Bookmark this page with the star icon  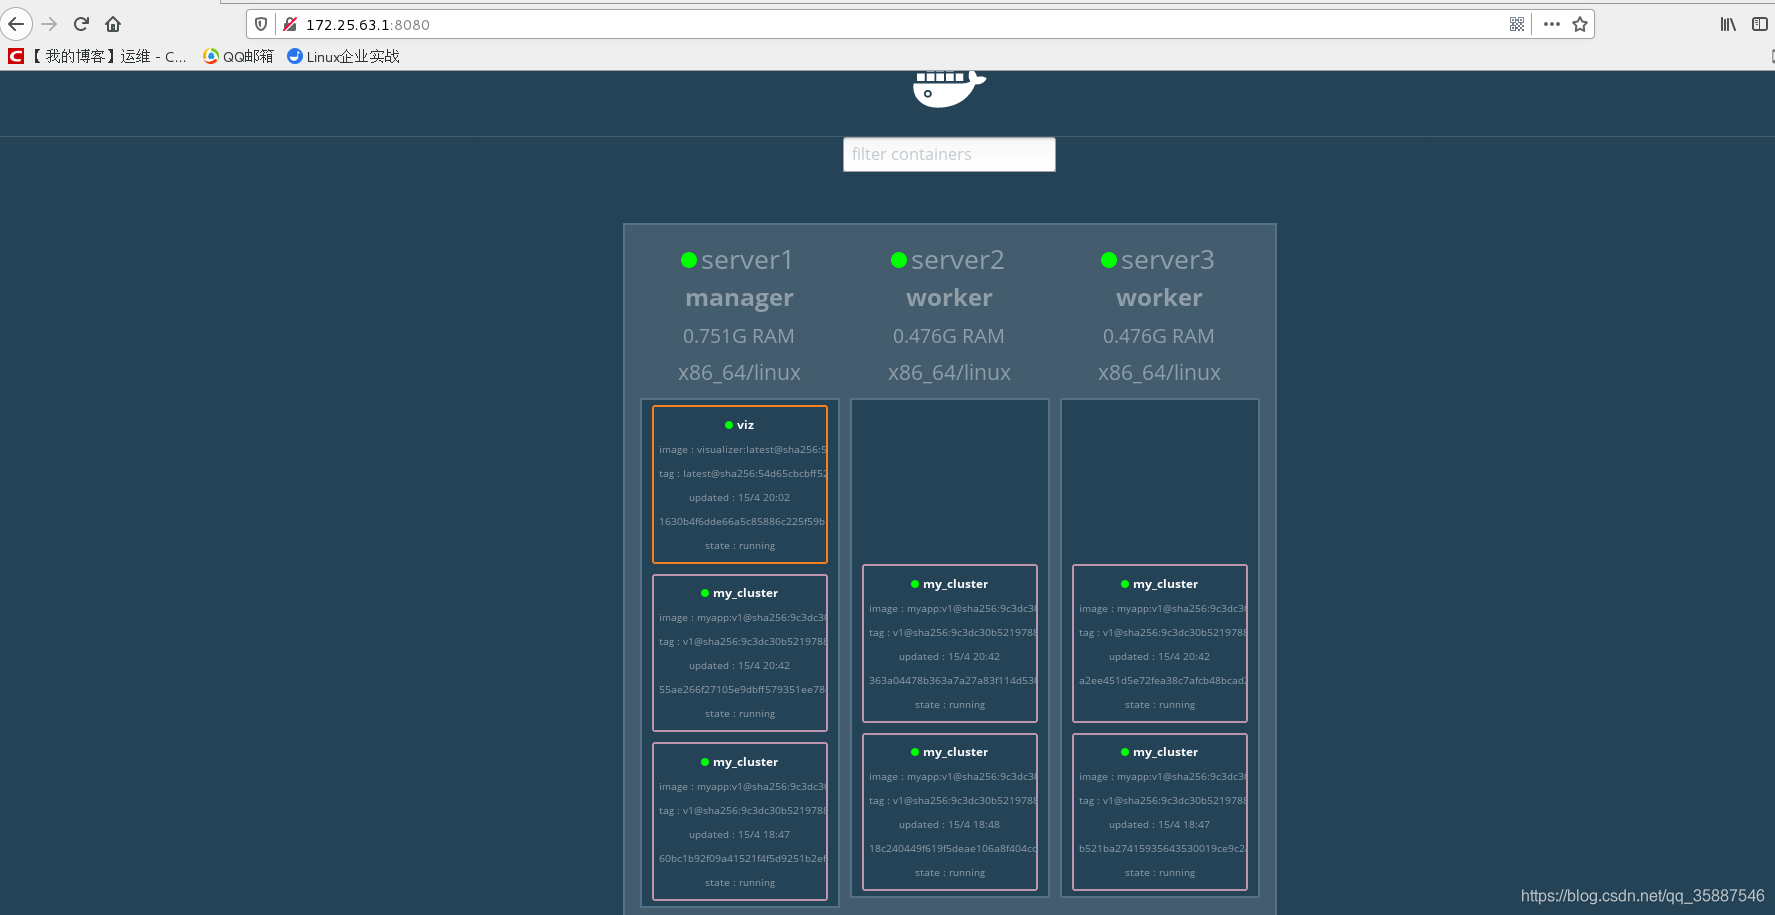click(1580, 24)
